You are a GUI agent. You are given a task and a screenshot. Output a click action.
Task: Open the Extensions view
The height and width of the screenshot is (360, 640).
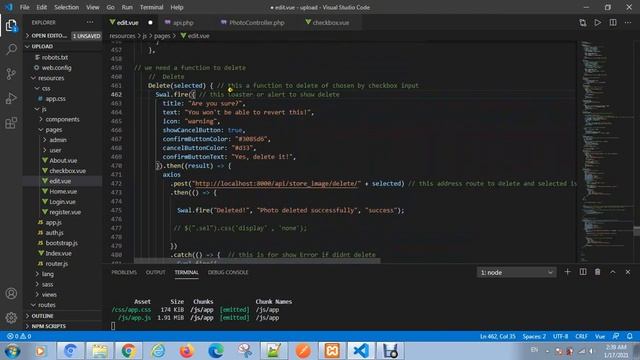coord(11,123)
